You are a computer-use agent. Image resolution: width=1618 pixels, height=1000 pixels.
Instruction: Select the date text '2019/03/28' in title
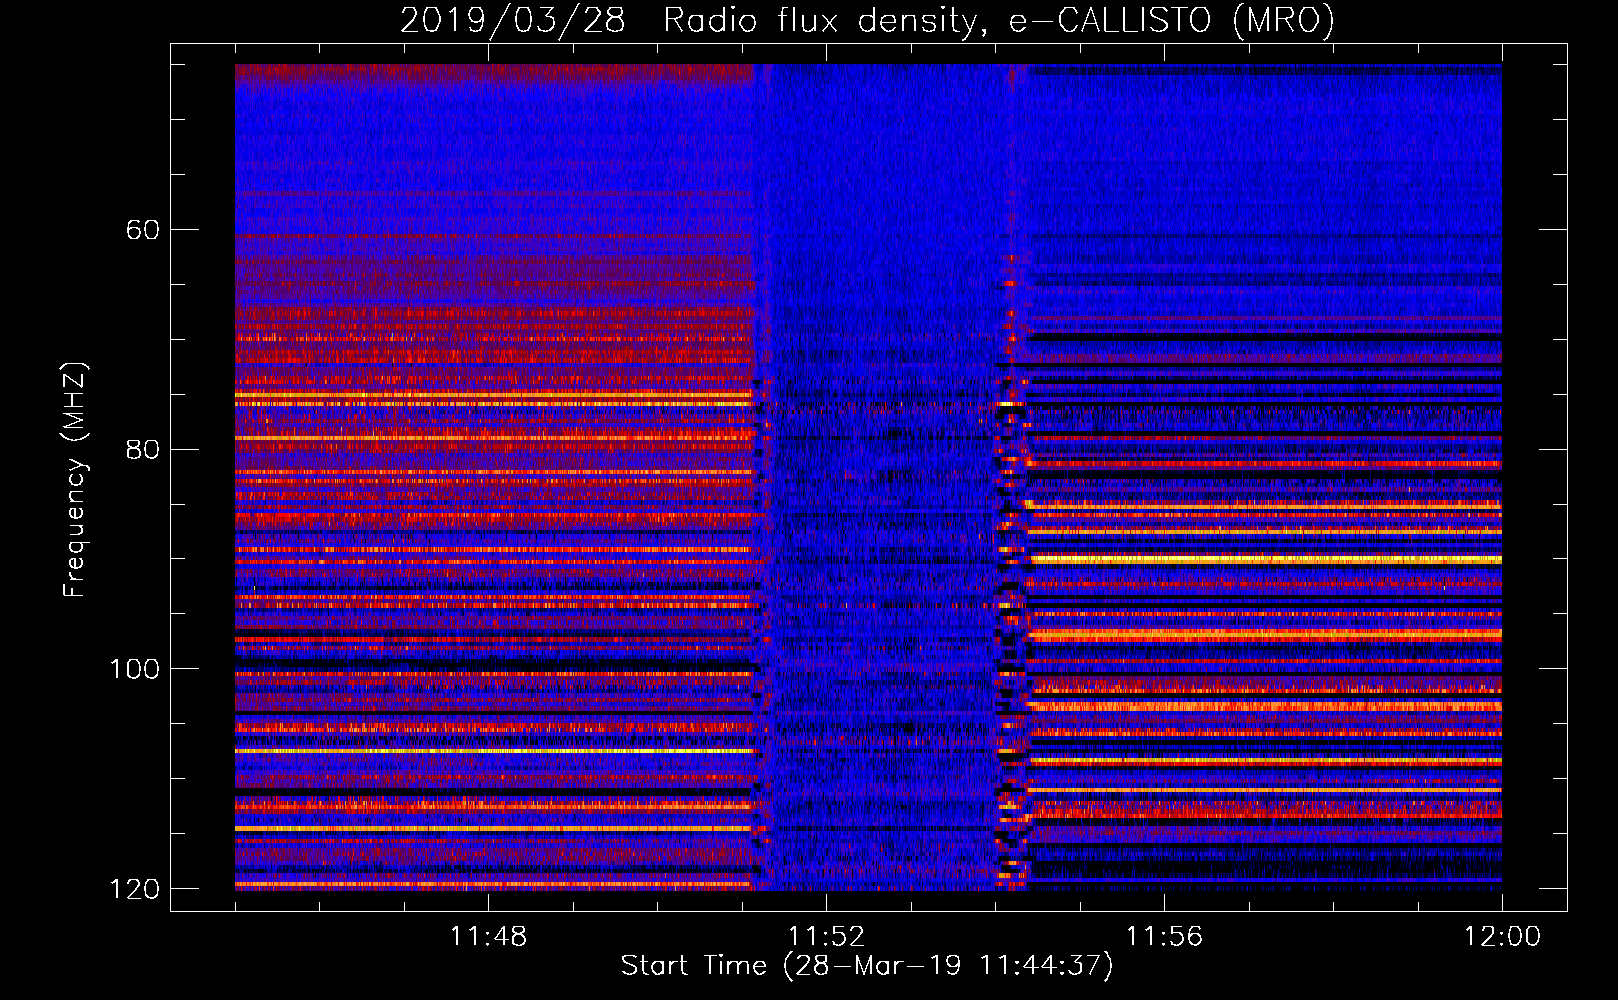point(513,21)
